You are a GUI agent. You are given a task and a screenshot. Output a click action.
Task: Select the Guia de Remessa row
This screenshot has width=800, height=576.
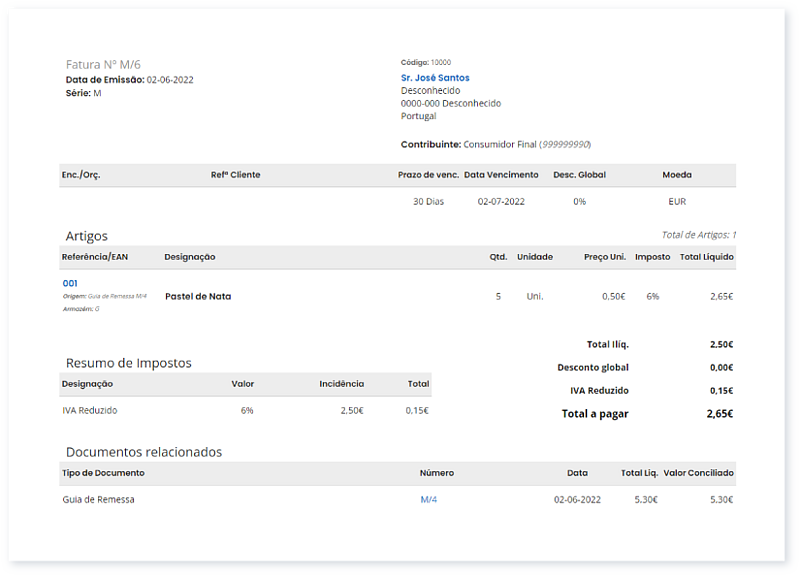pos(98,499)
